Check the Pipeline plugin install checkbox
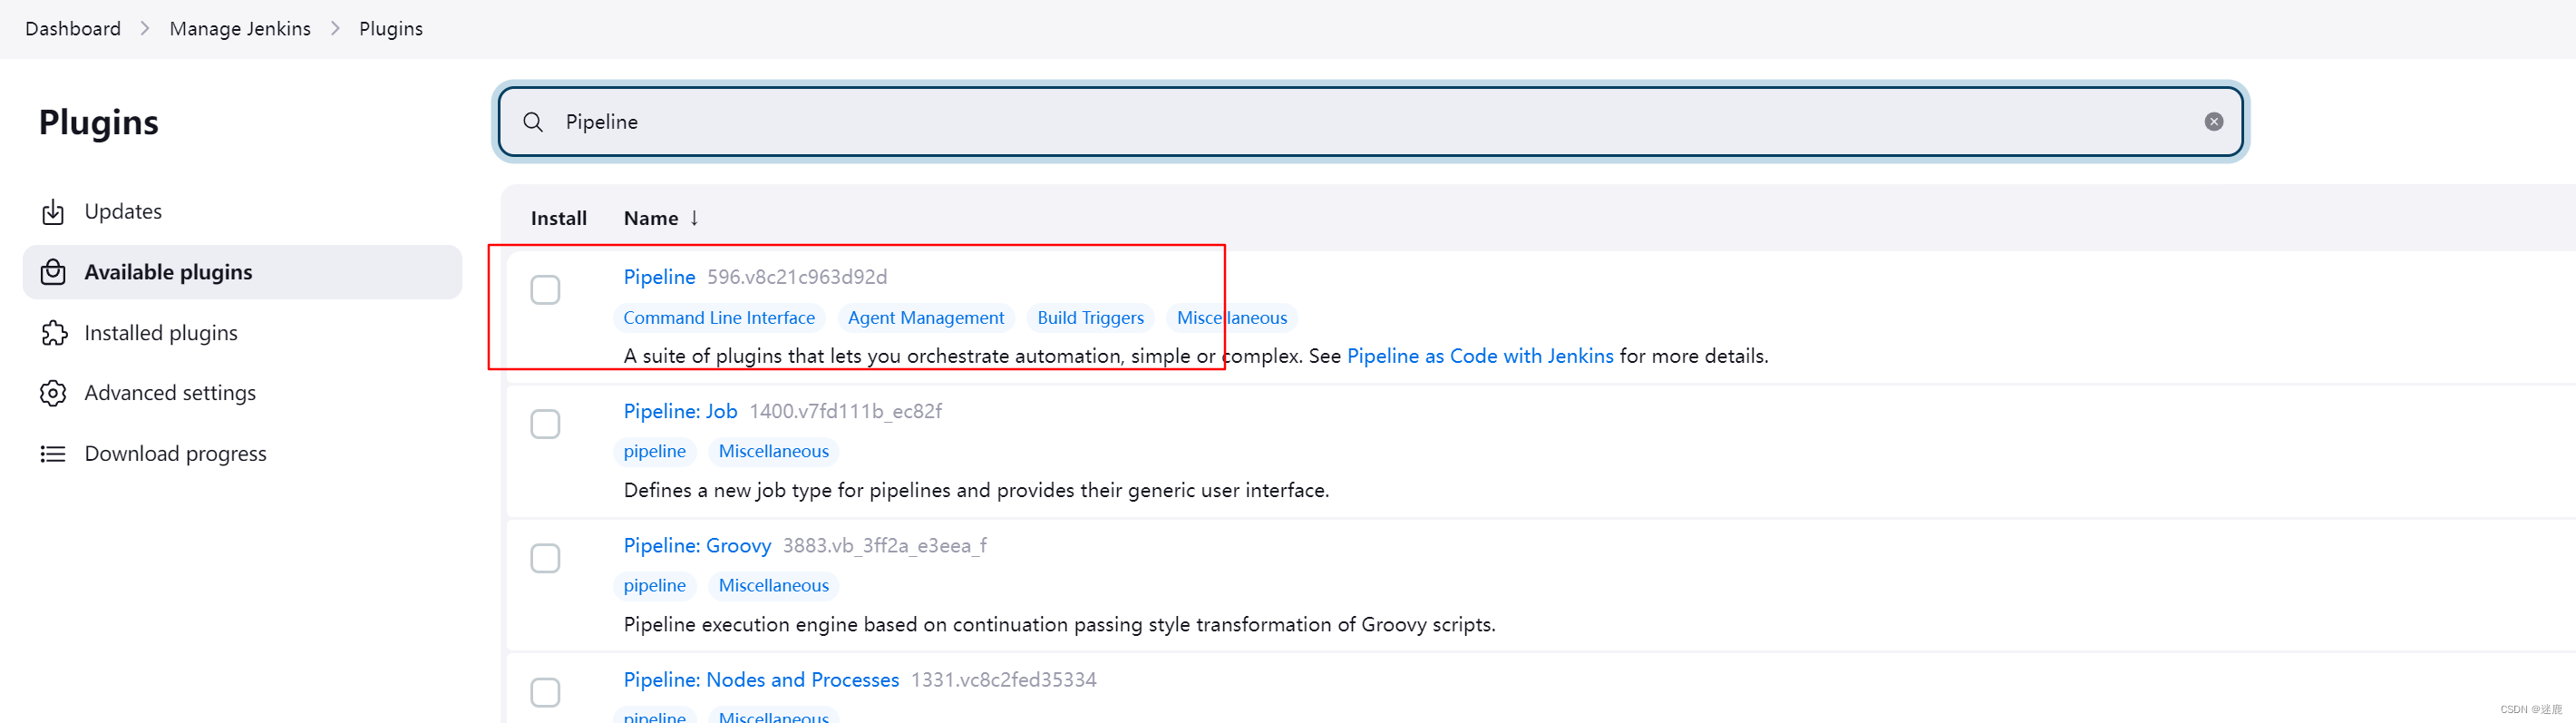 point(545,290)
